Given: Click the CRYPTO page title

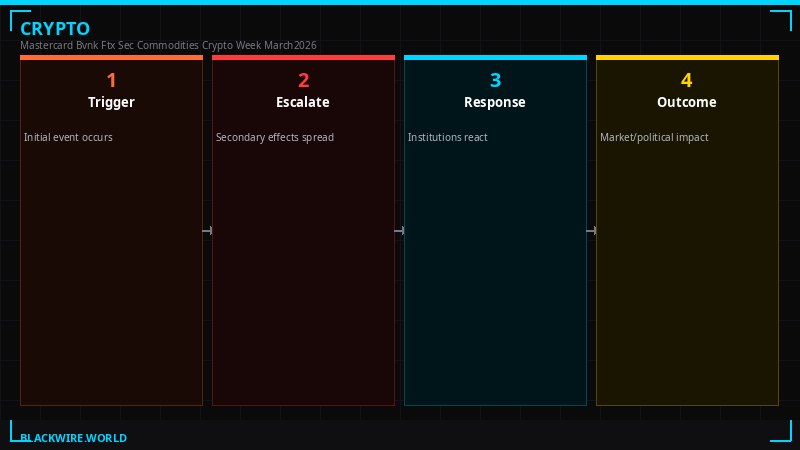Looking at the screenshot, I should click(55, 29).
